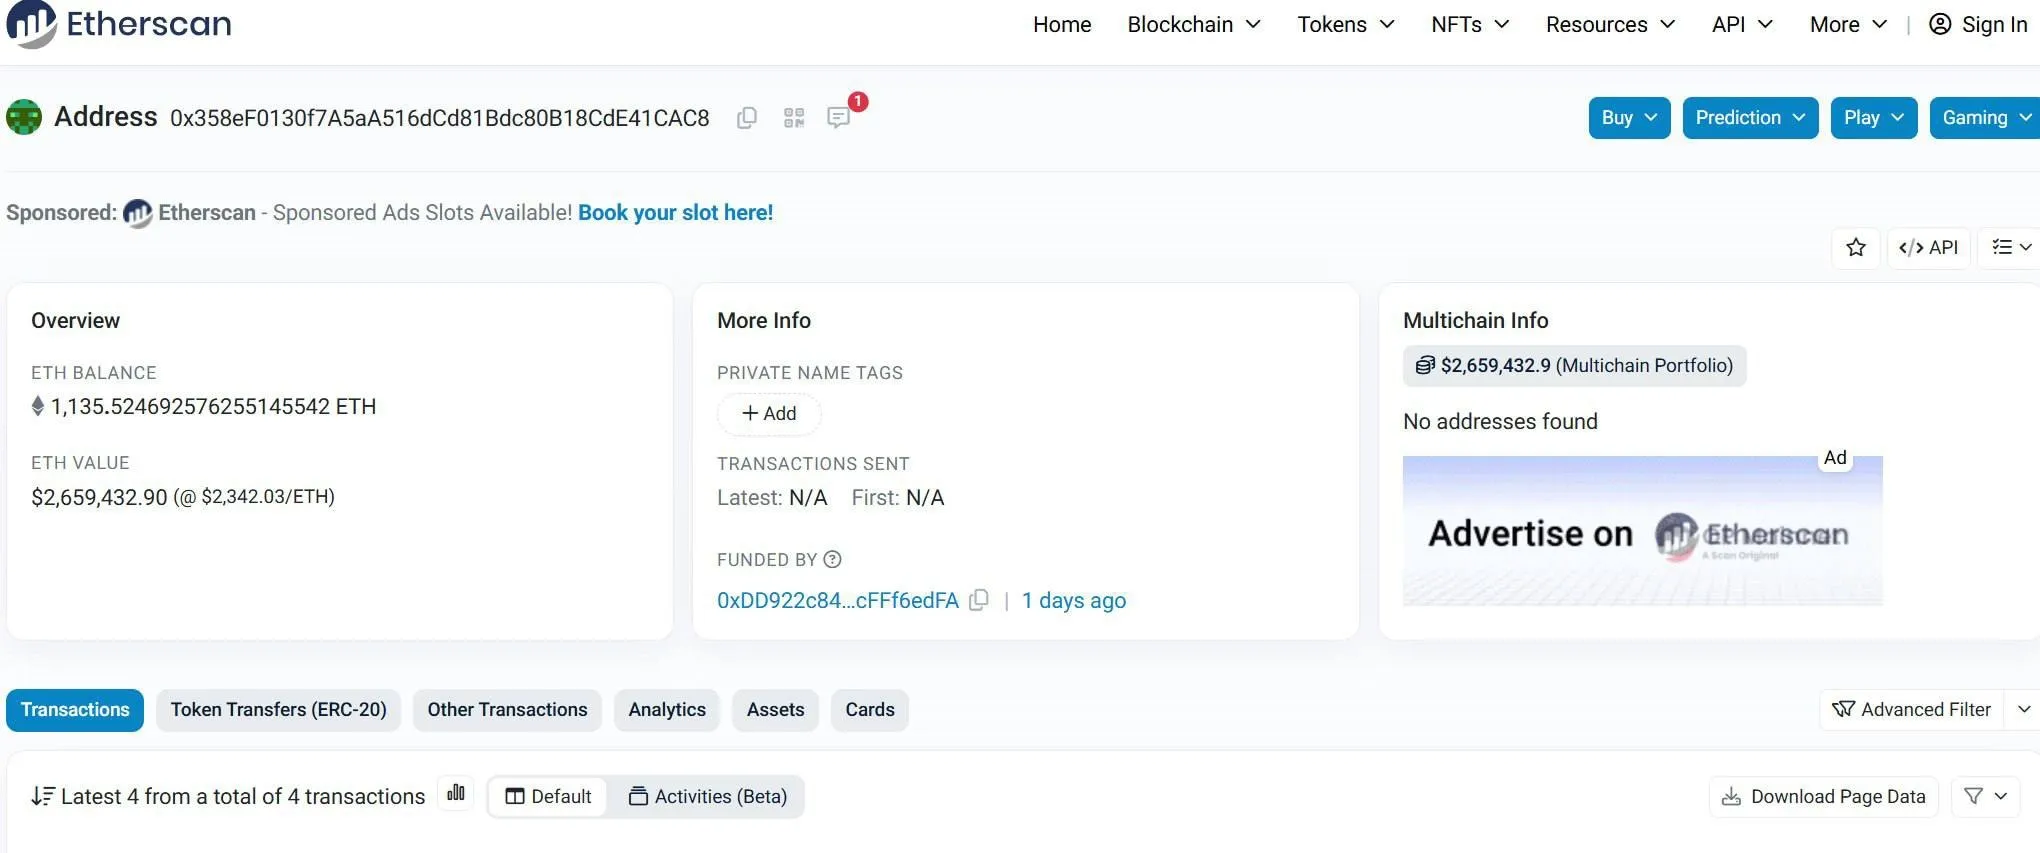Open the Play dropdown button
Viewport: 2040px width, 853px height.
tap(1873, 118)
